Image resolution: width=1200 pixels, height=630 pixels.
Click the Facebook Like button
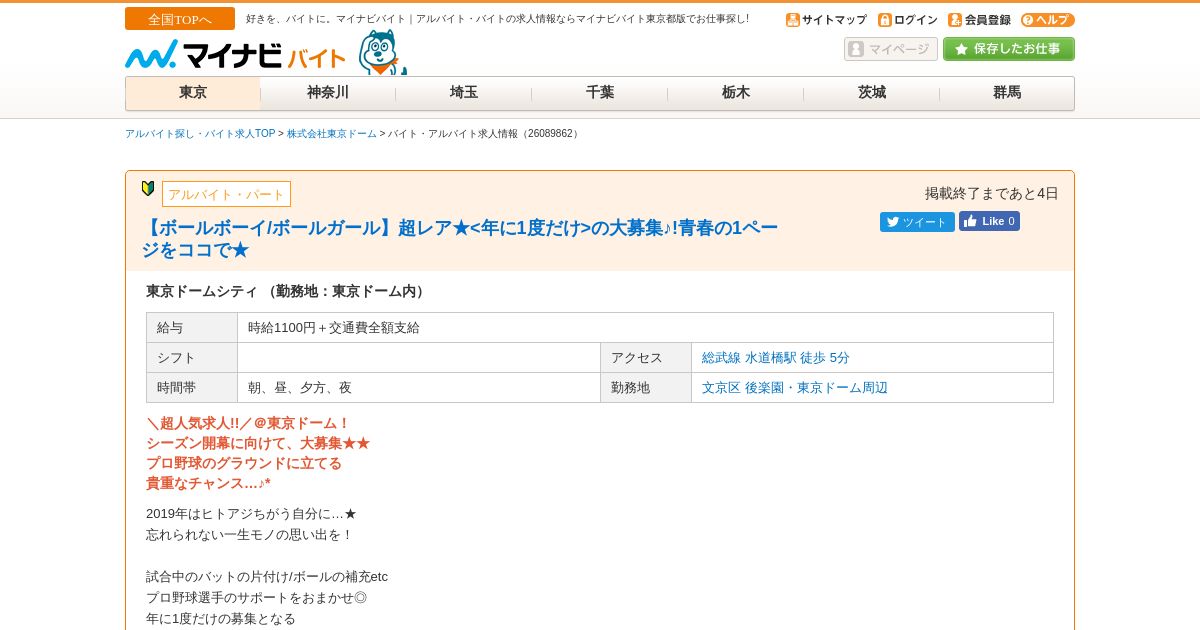[x=989, y=221]
